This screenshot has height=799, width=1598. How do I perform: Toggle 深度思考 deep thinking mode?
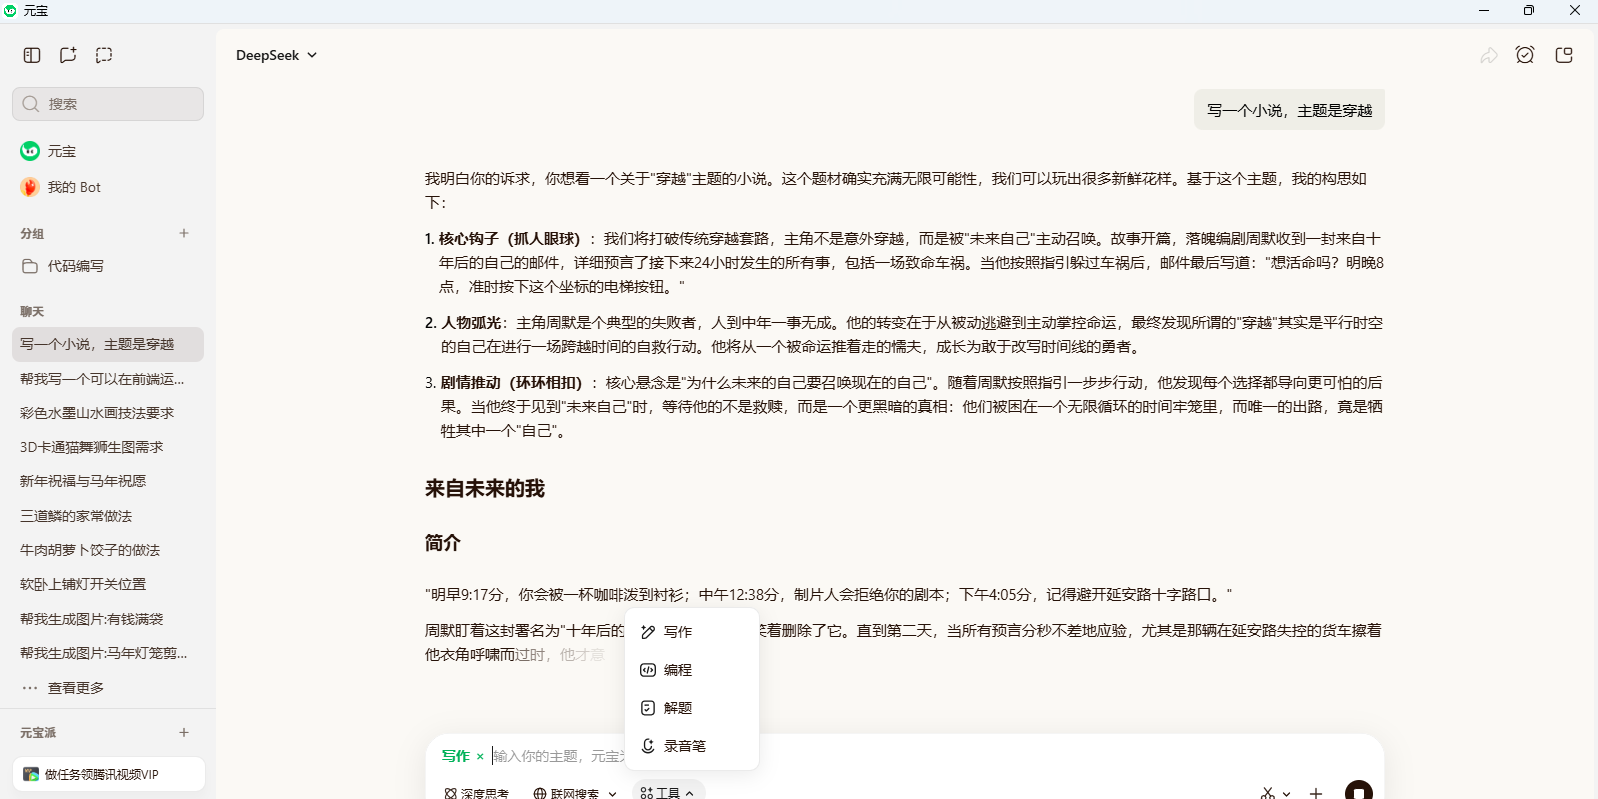click(x=476, y=793)
